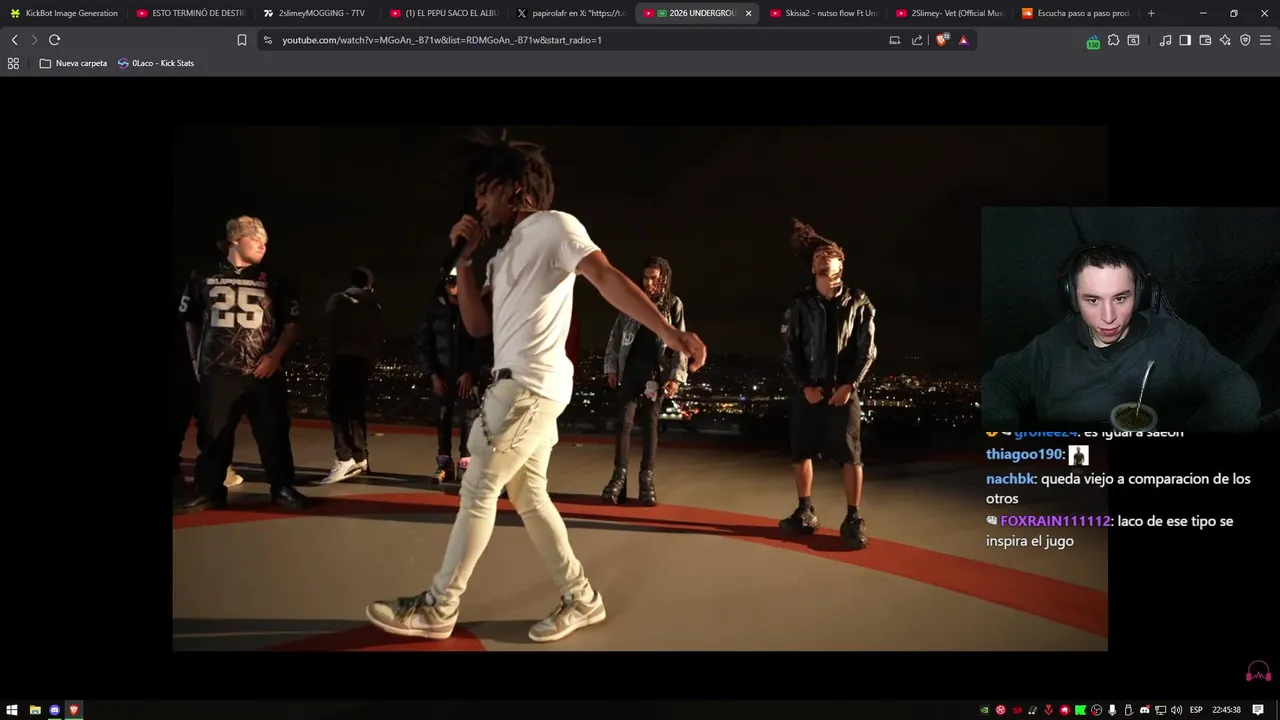The image size is (1280, 720).
Task: Open the Brave Wallet icon
Action: coord(1205,40)
